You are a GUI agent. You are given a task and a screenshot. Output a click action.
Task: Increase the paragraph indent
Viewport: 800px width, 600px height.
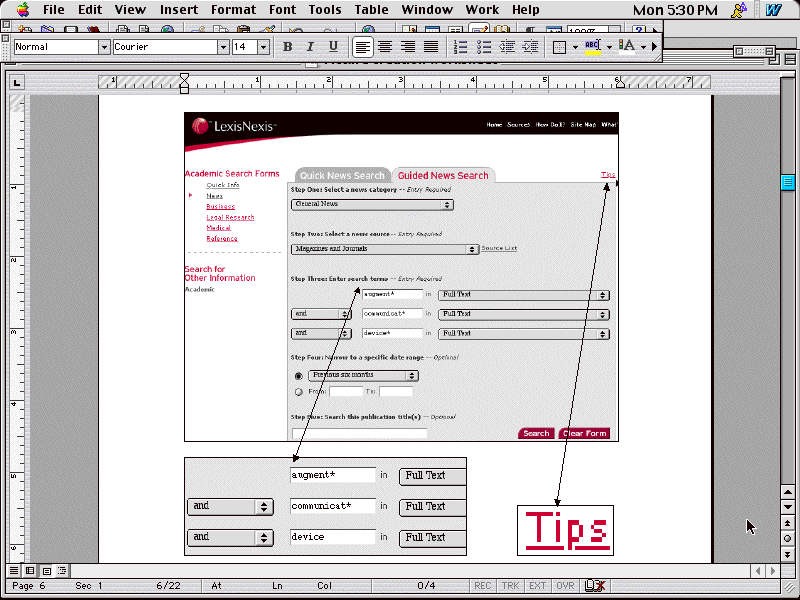click(x=530, y=47)
